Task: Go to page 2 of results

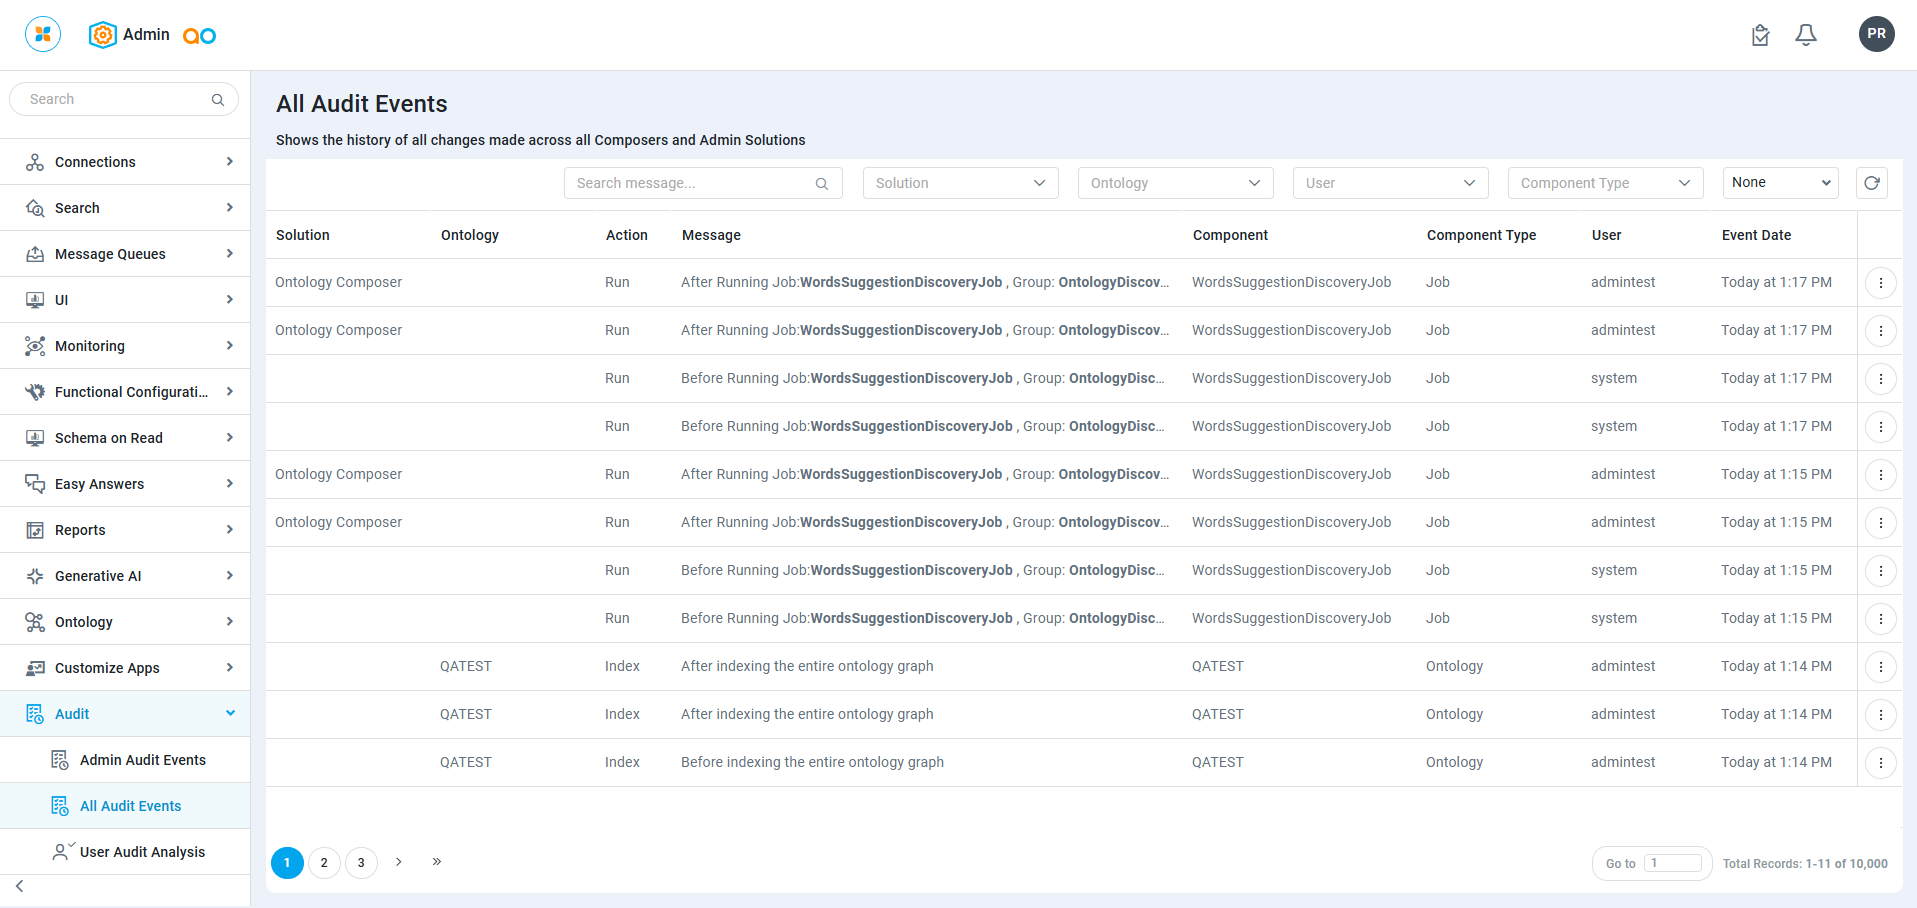Action: click(x=324, y=863)
